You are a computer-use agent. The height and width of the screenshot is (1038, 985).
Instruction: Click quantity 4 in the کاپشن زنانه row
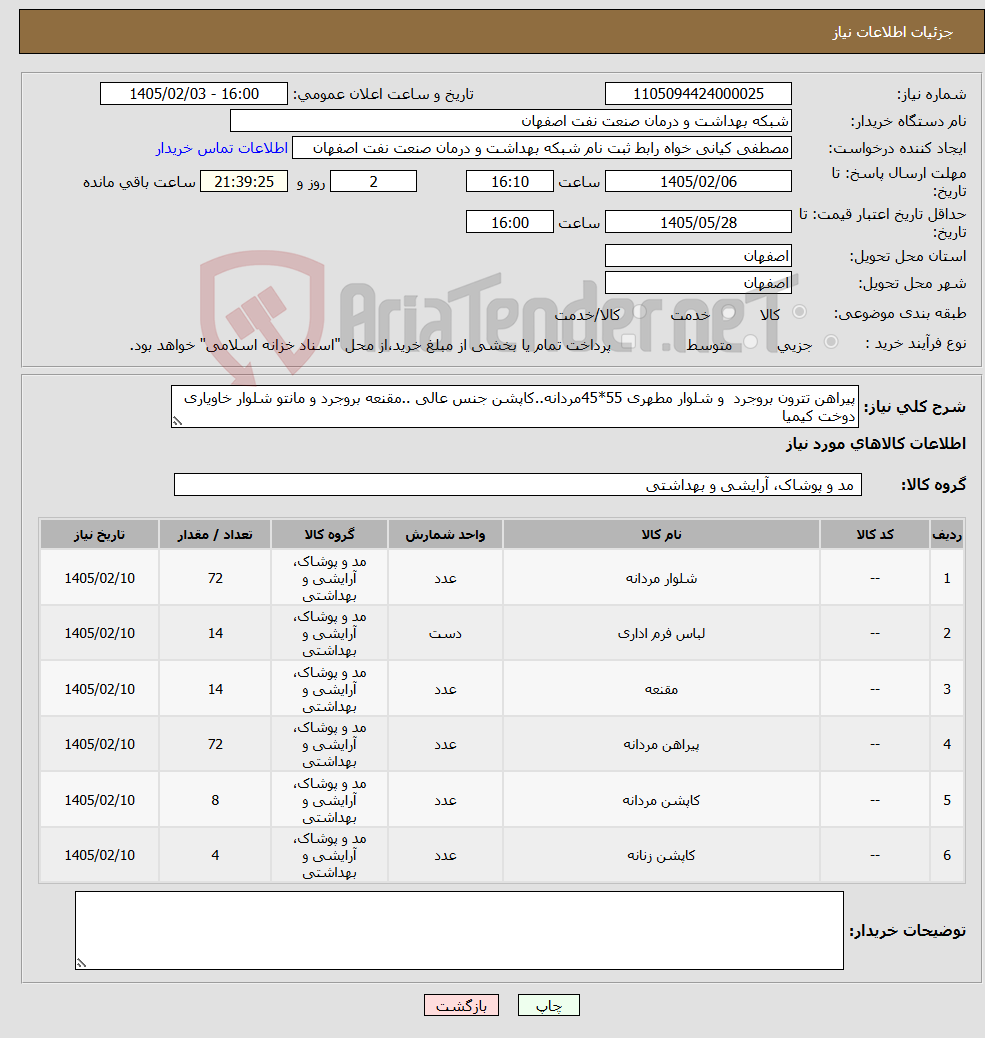(215, 855)
